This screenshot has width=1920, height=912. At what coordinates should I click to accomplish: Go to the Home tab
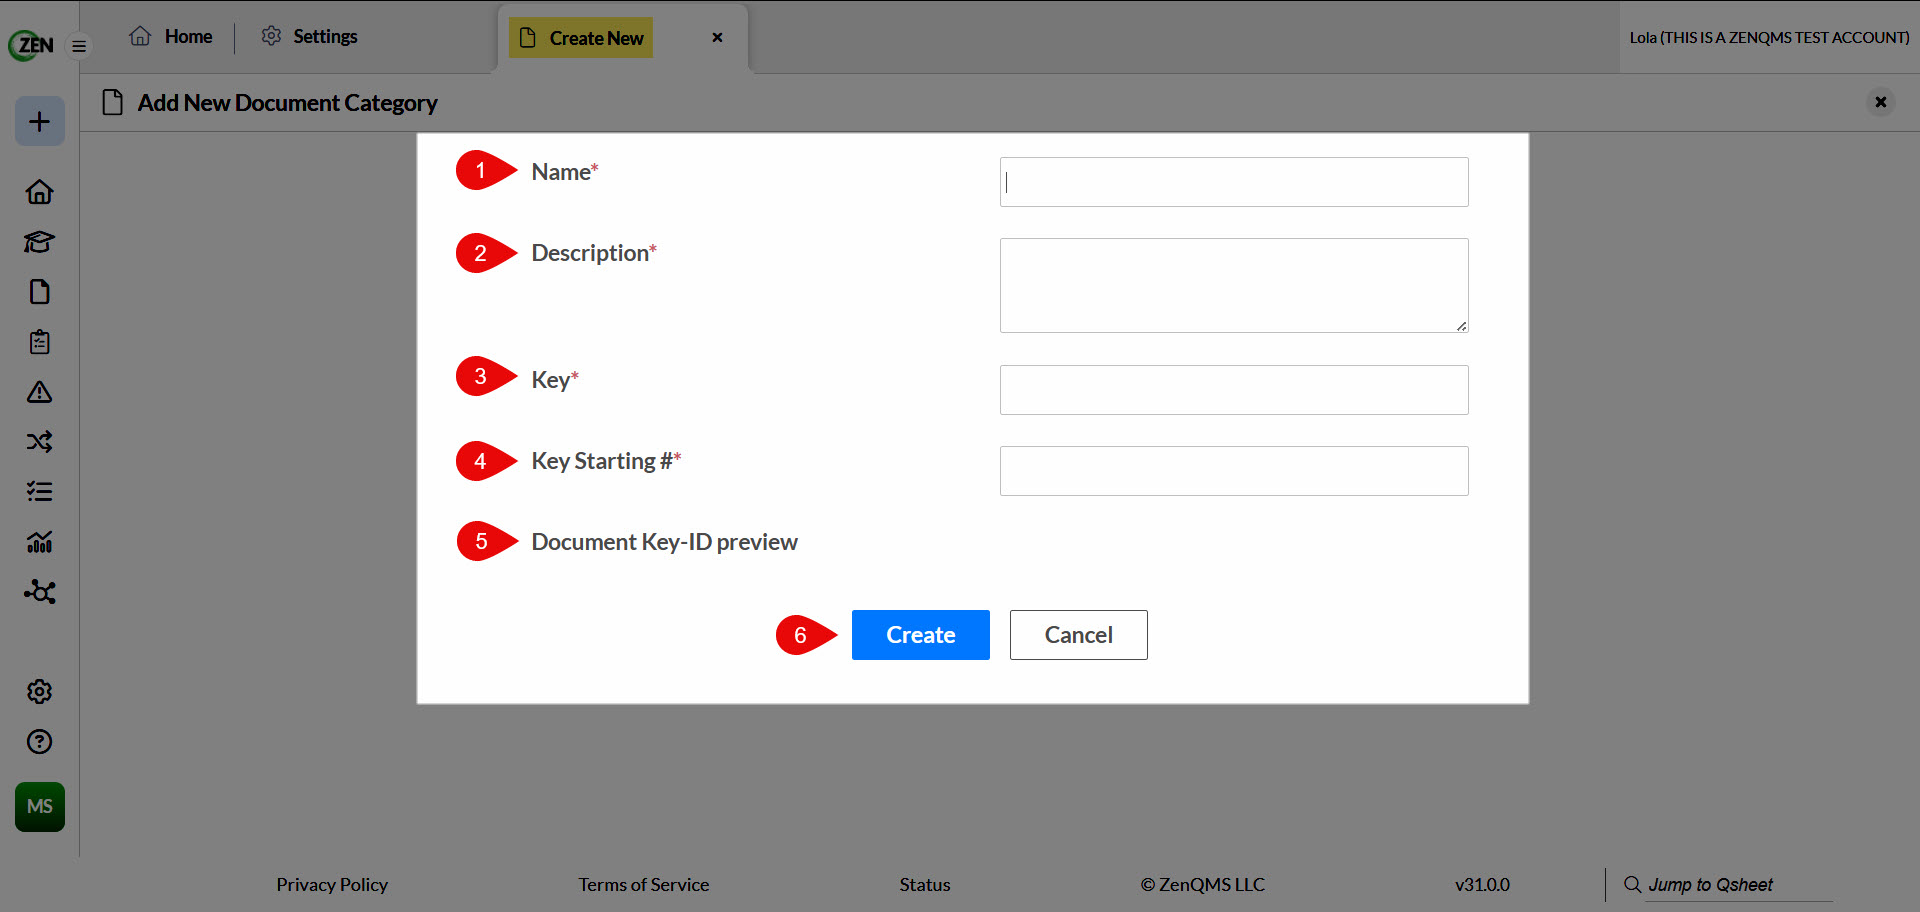(171, 37)
